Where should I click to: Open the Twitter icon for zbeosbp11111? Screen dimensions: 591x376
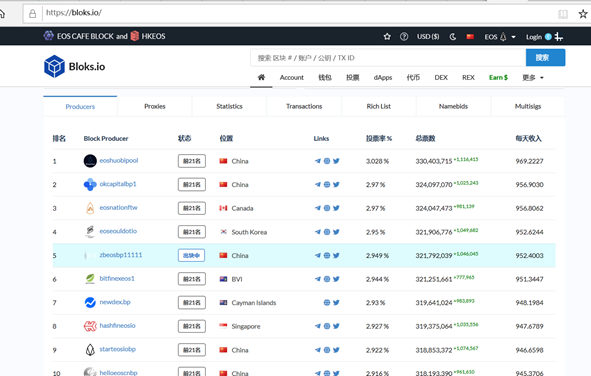336,255
